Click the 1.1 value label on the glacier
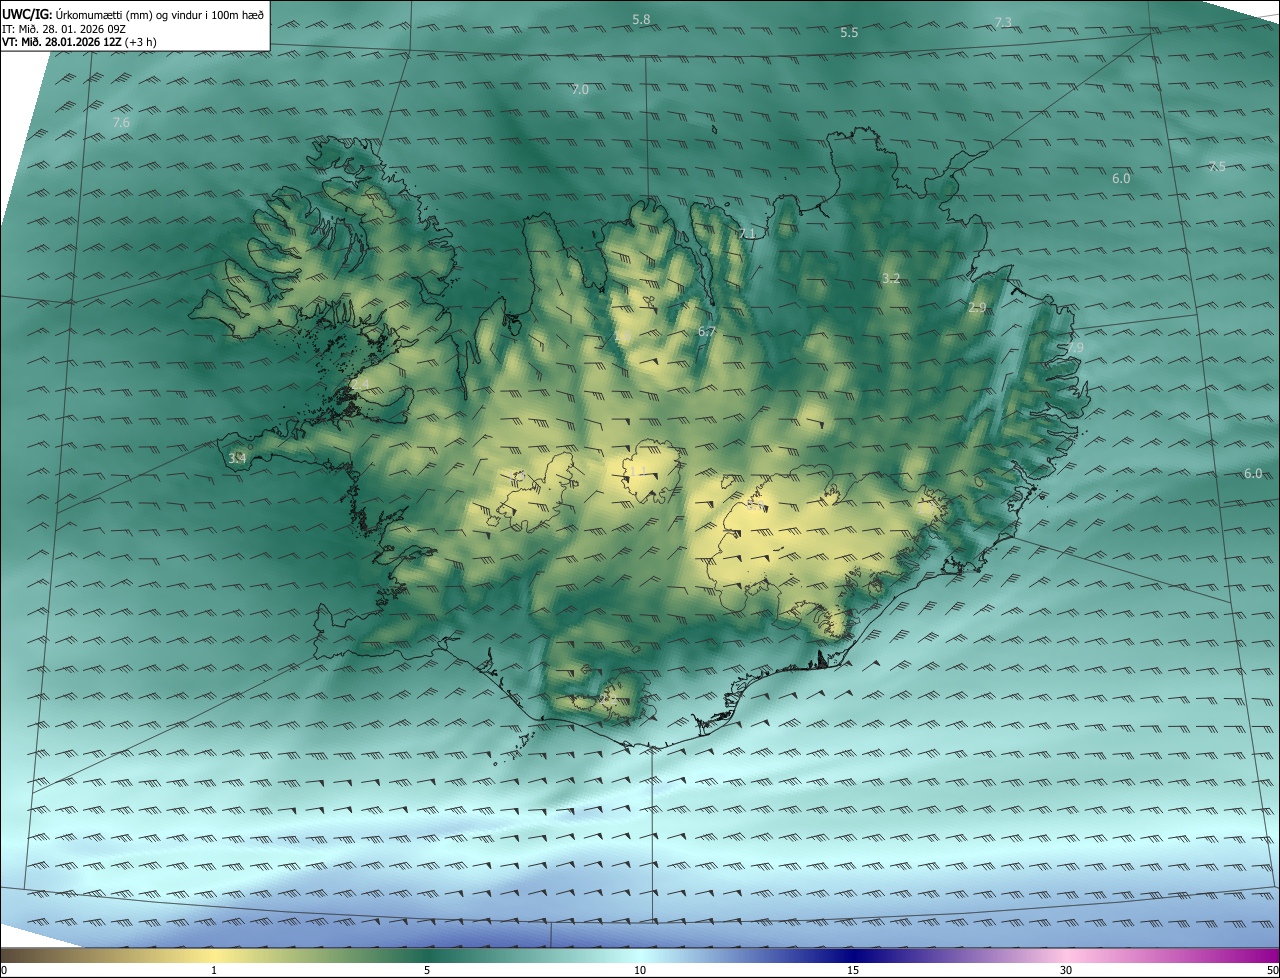Image resolution: width=1280 pixels, height=978 pixels. pyautogui.click(x=636, y=472)
